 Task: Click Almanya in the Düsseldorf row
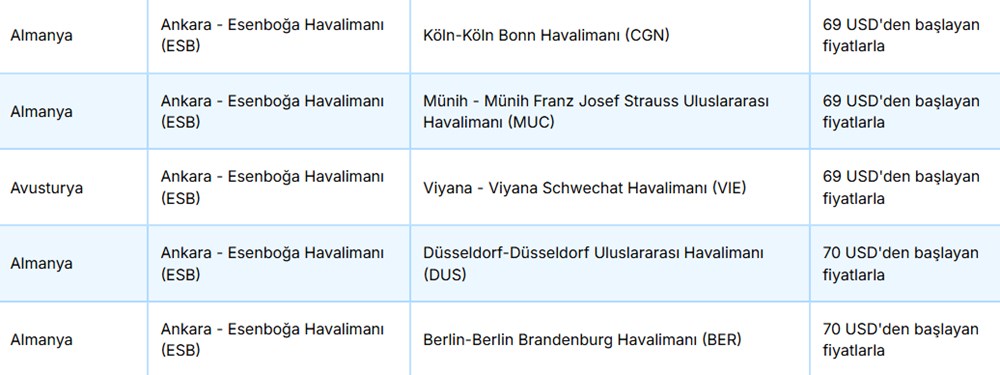click(41, 264)
